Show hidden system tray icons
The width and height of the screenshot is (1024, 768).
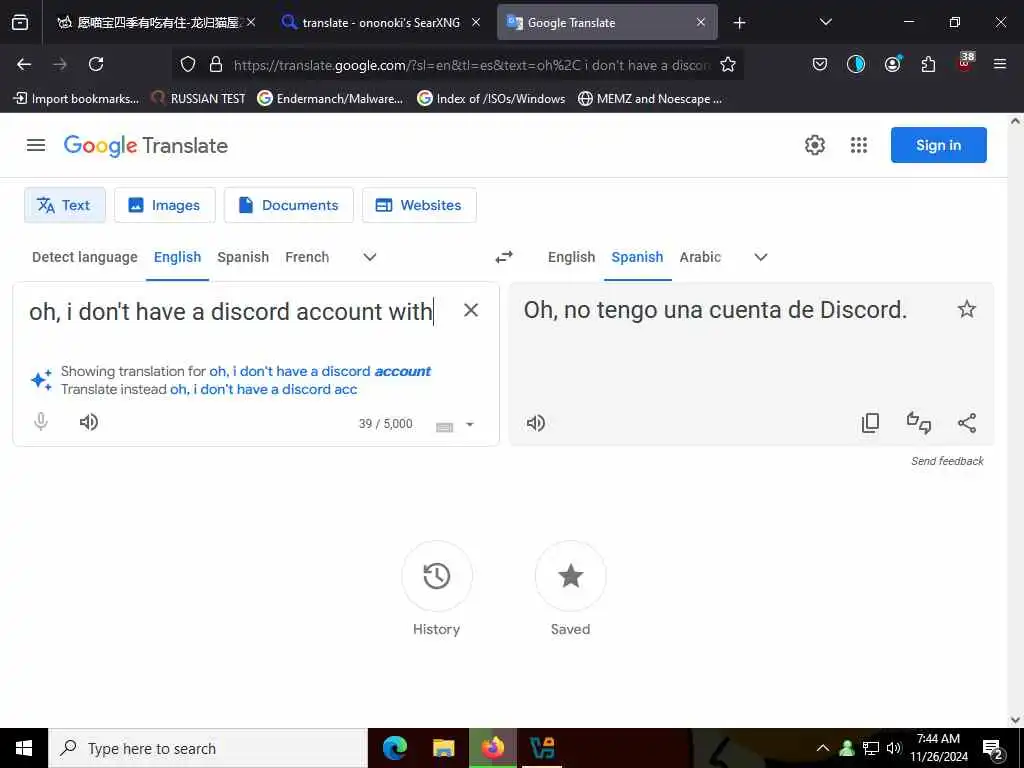[x=823, y=748]
